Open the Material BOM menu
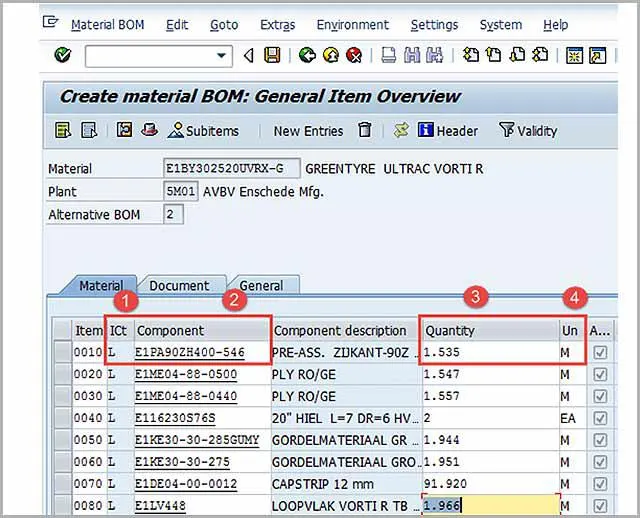The image size is (640, 518). click(x=108, y=25)
